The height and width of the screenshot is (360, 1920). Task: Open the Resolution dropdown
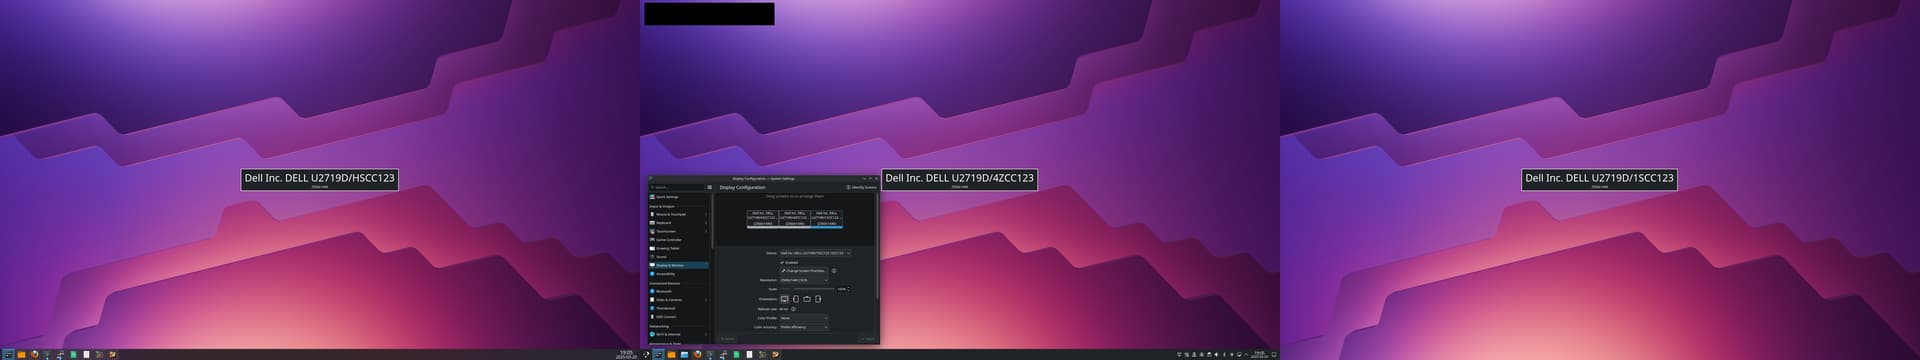(804, 280)
